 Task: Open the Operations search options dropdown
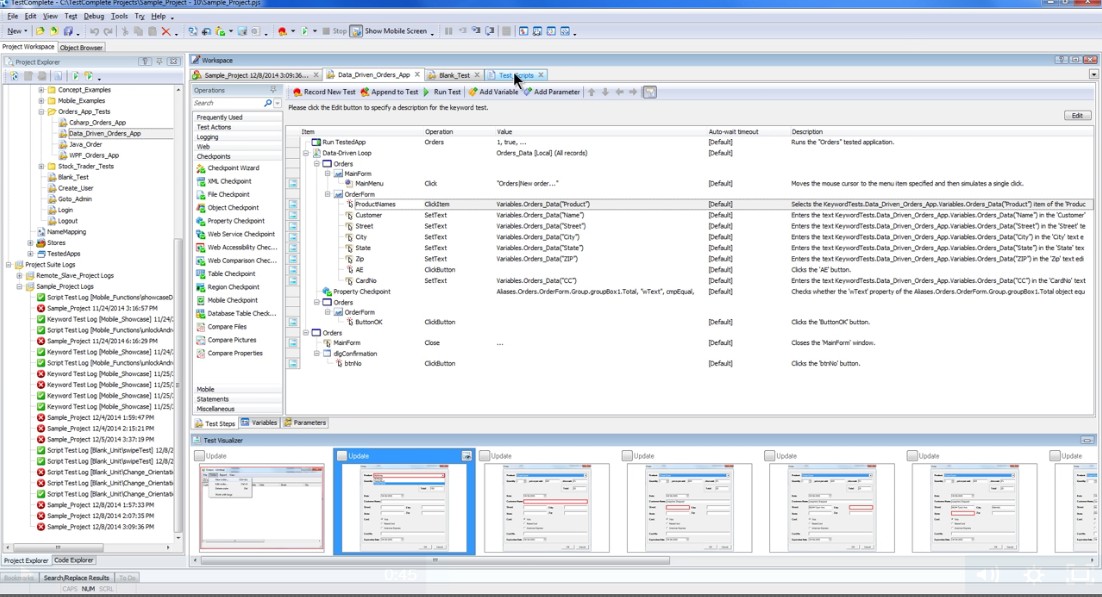click(x=278, y=103)
